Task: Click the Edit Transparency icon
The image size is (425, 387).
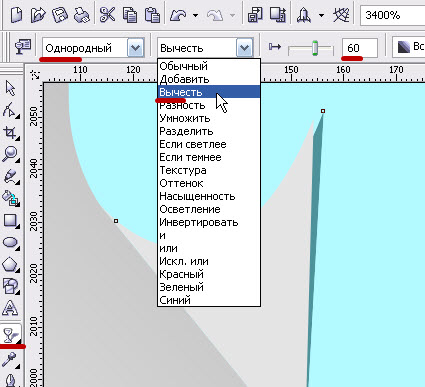Action: click(x=23, y=46)
